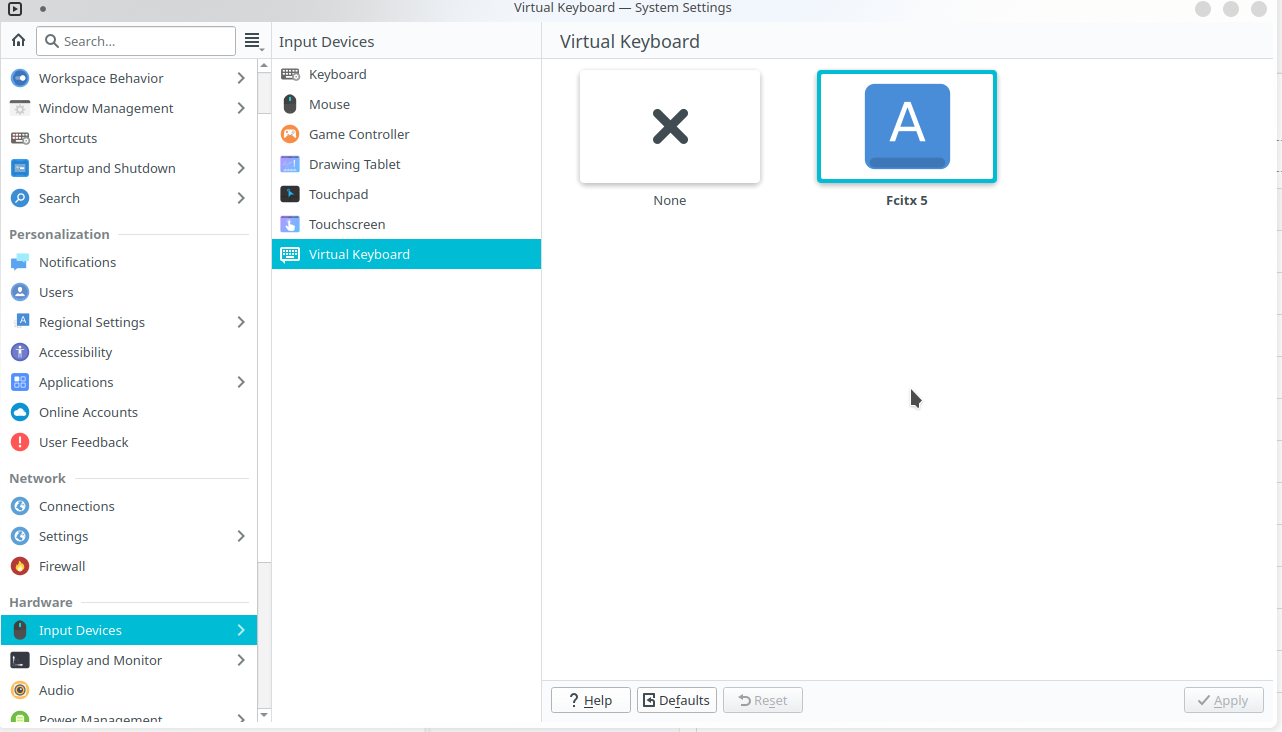The height and width of the screenshot is (732, 1282).
Task: Open Keyboard input device settings
Action: click(x=337, y=74)
